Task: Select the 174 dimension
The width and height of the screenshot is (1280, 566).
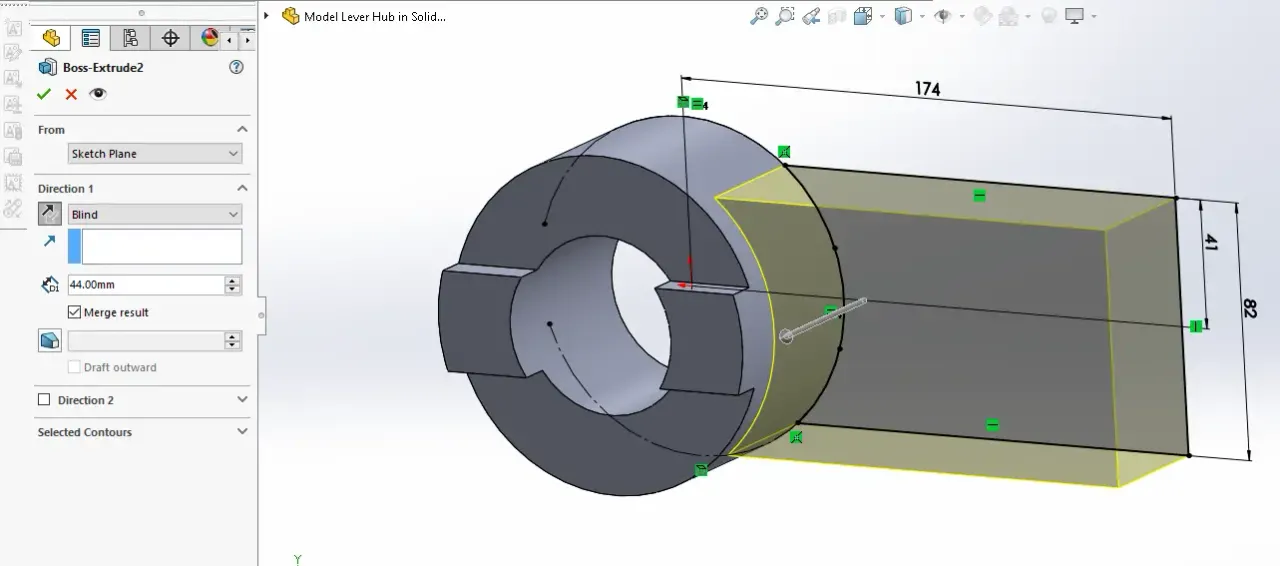Action: tap(927, 89)
